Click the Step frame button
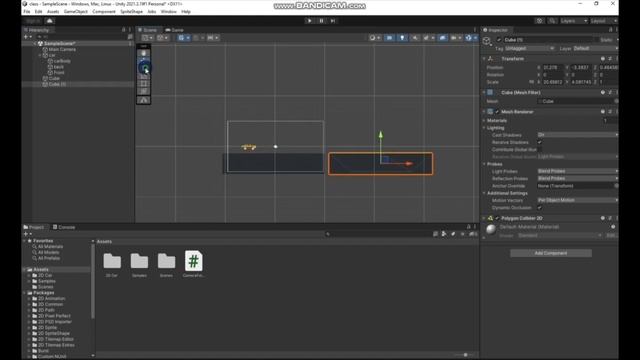The height and width of the screenshot is (360, 640). pos(333,21)
